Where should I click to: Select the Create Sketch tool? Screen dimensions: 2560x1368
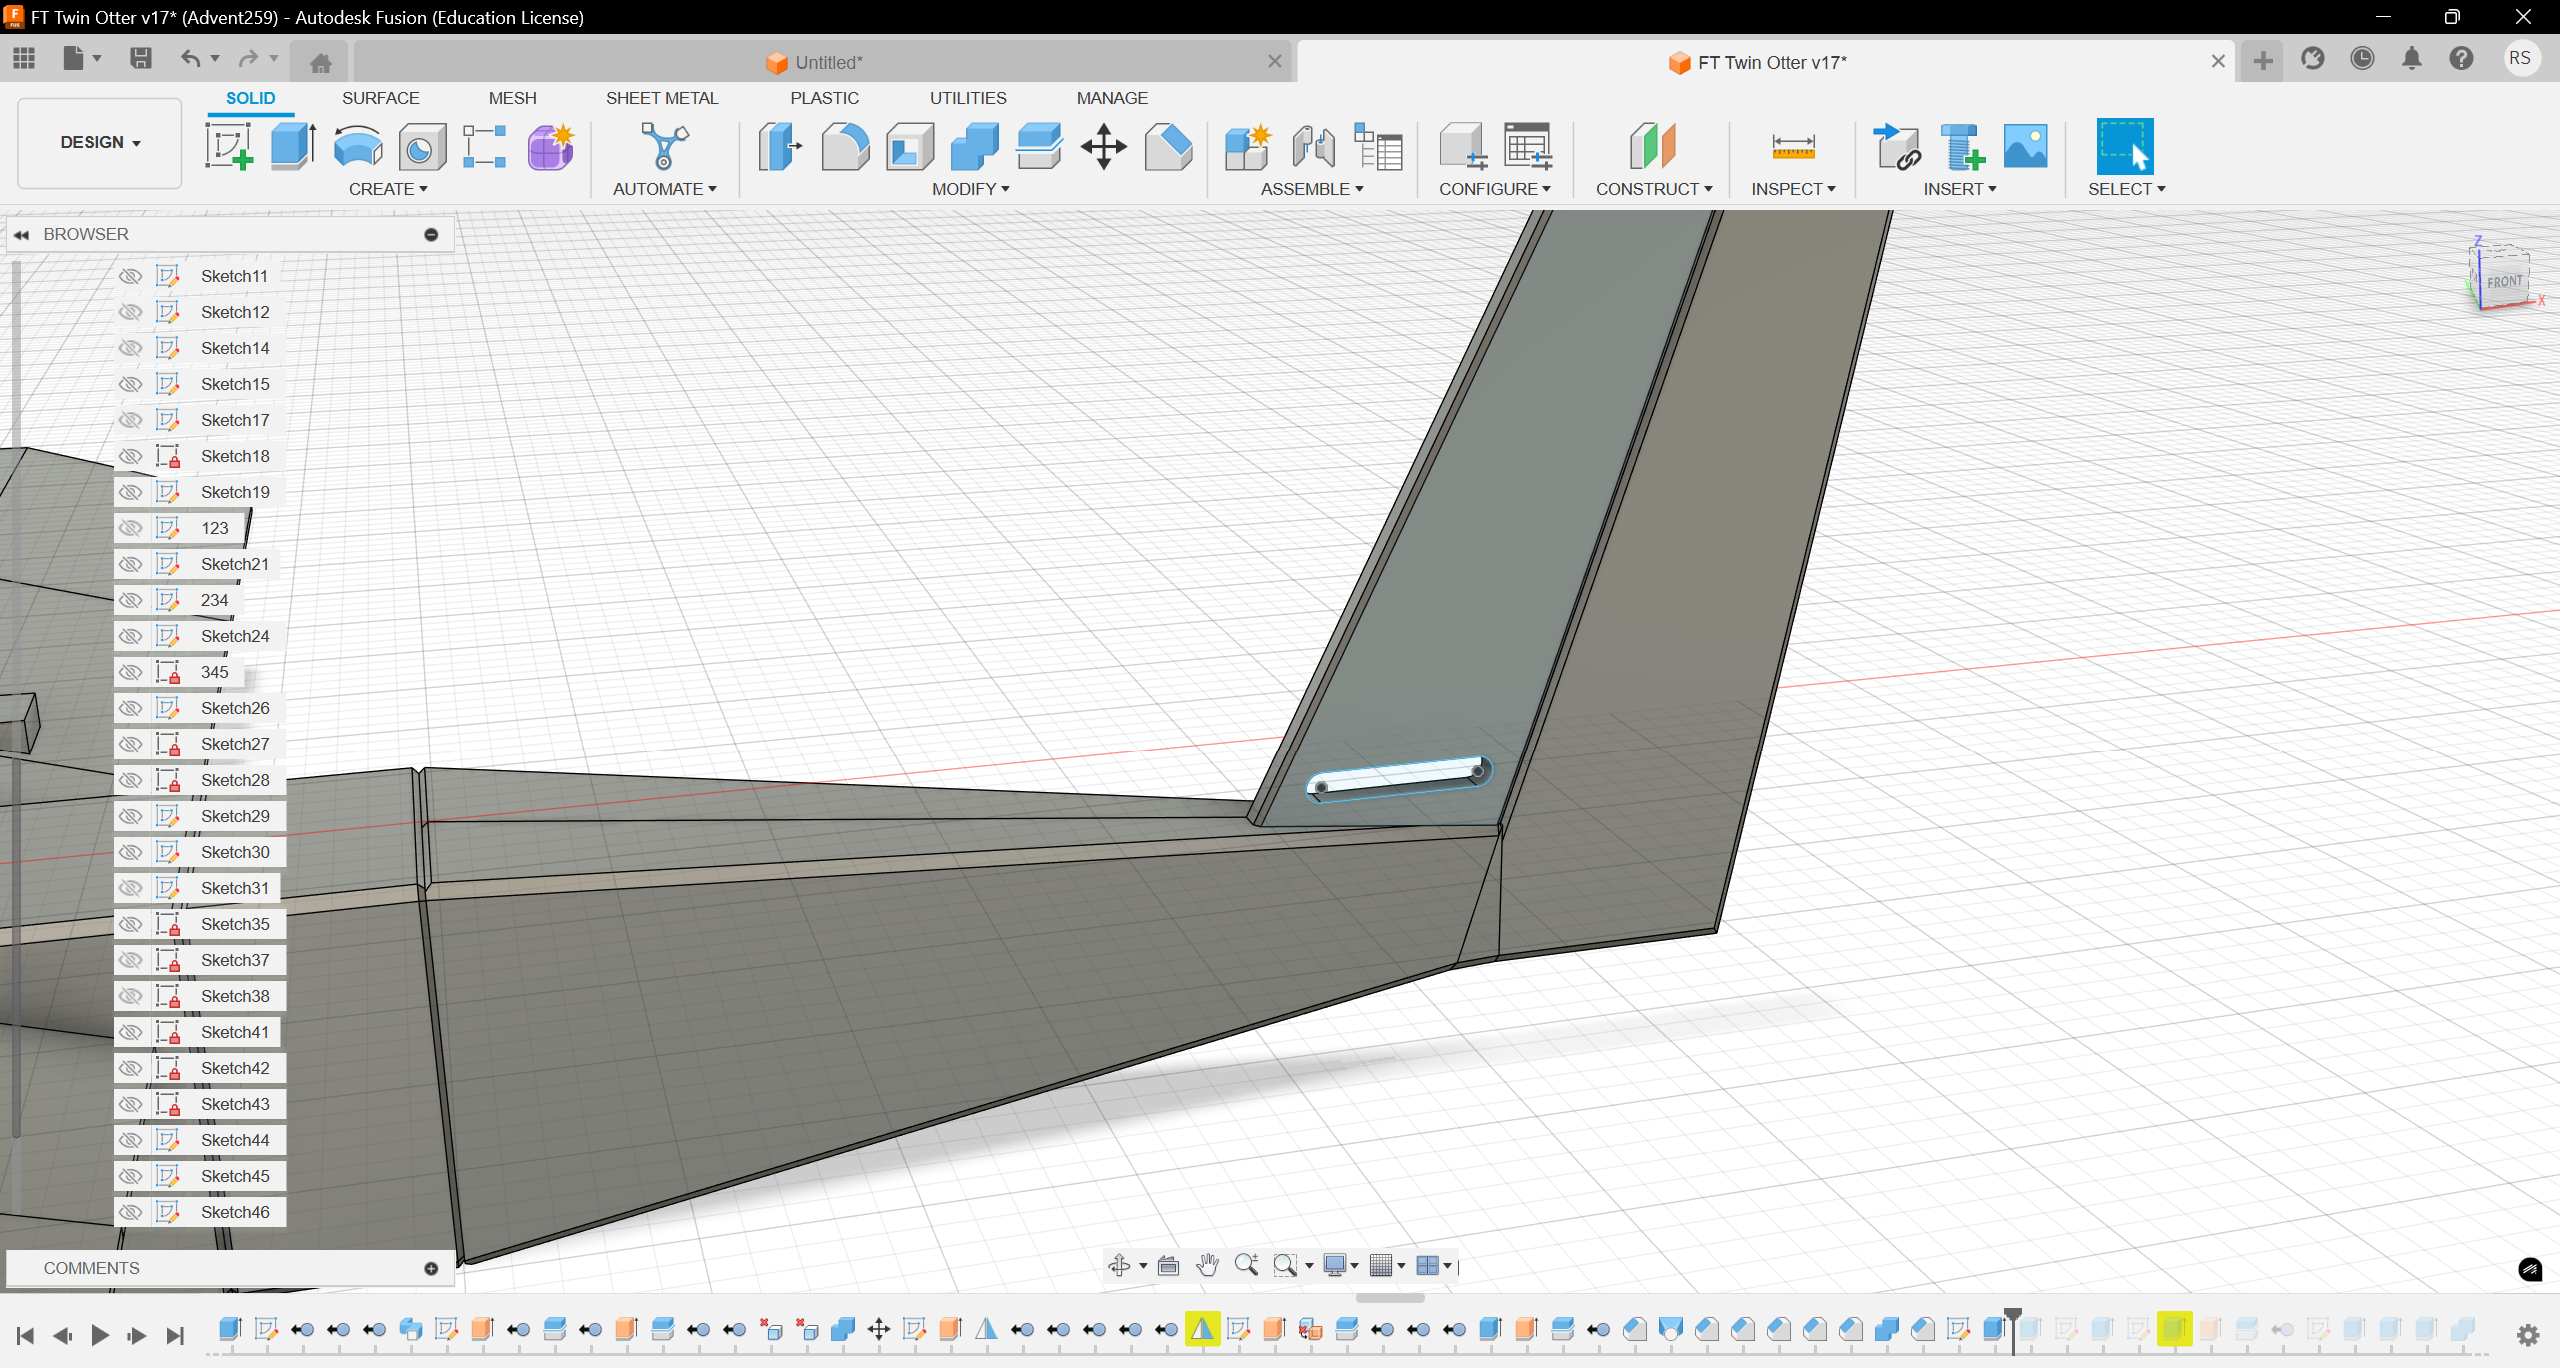[x=229, y=146]
